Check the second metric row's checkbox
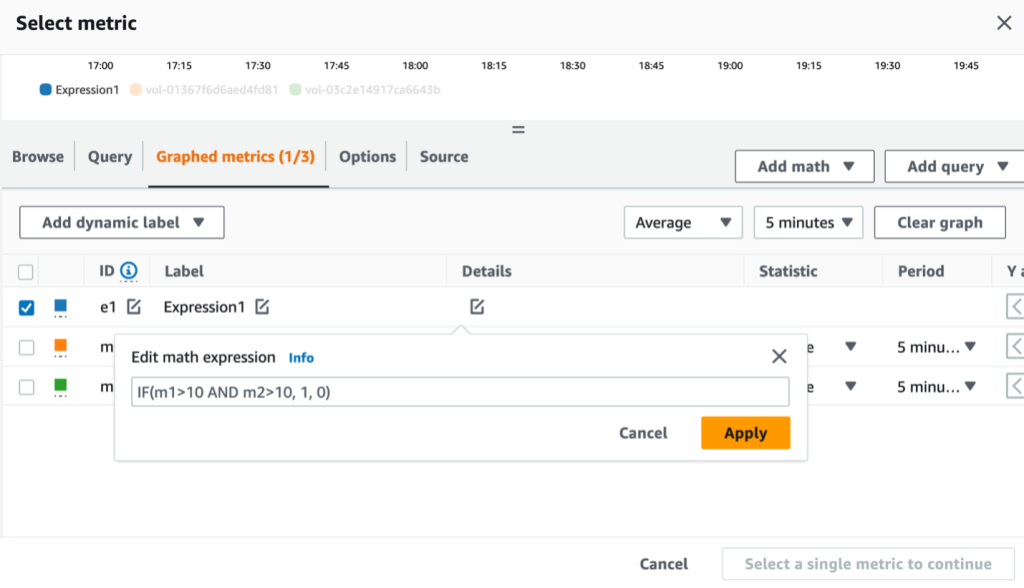Screen dimensions: 1024x588 coord(25,347)
